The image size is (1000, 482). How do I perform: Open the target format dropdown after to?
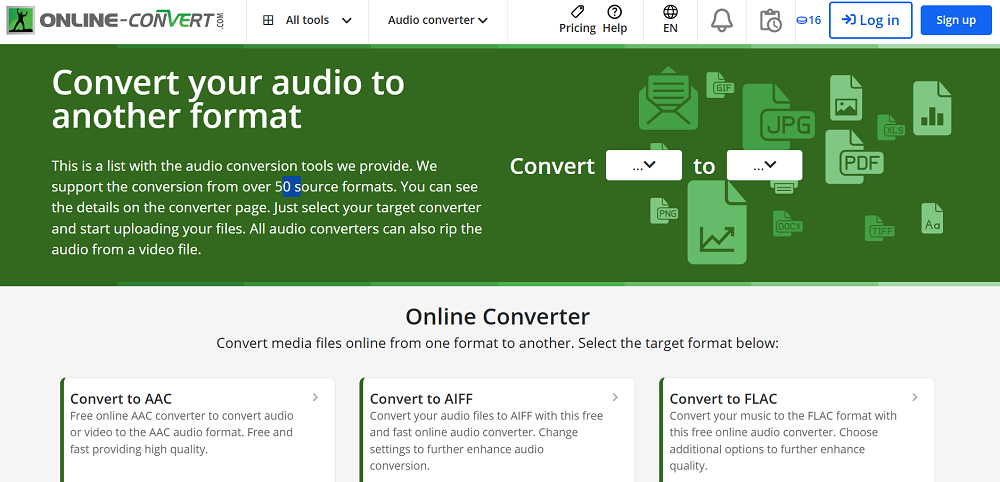tap(765, 165)
